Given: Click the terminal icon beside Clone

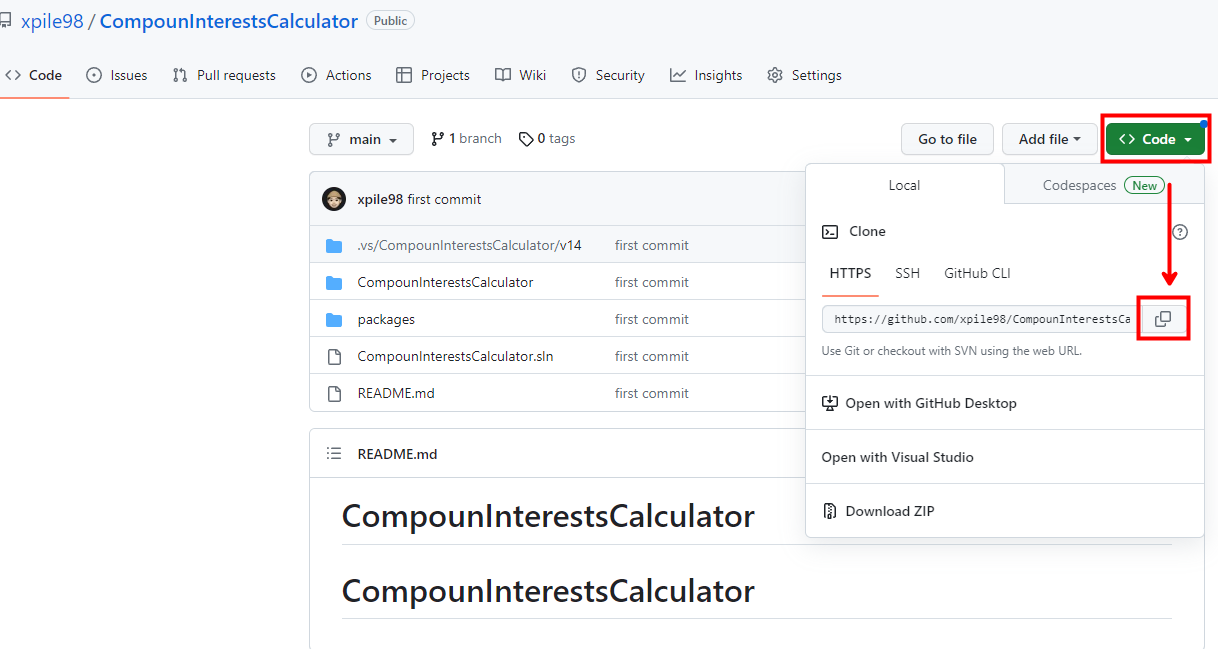Looking at the screenshot, I should click(x=830, y=232).
